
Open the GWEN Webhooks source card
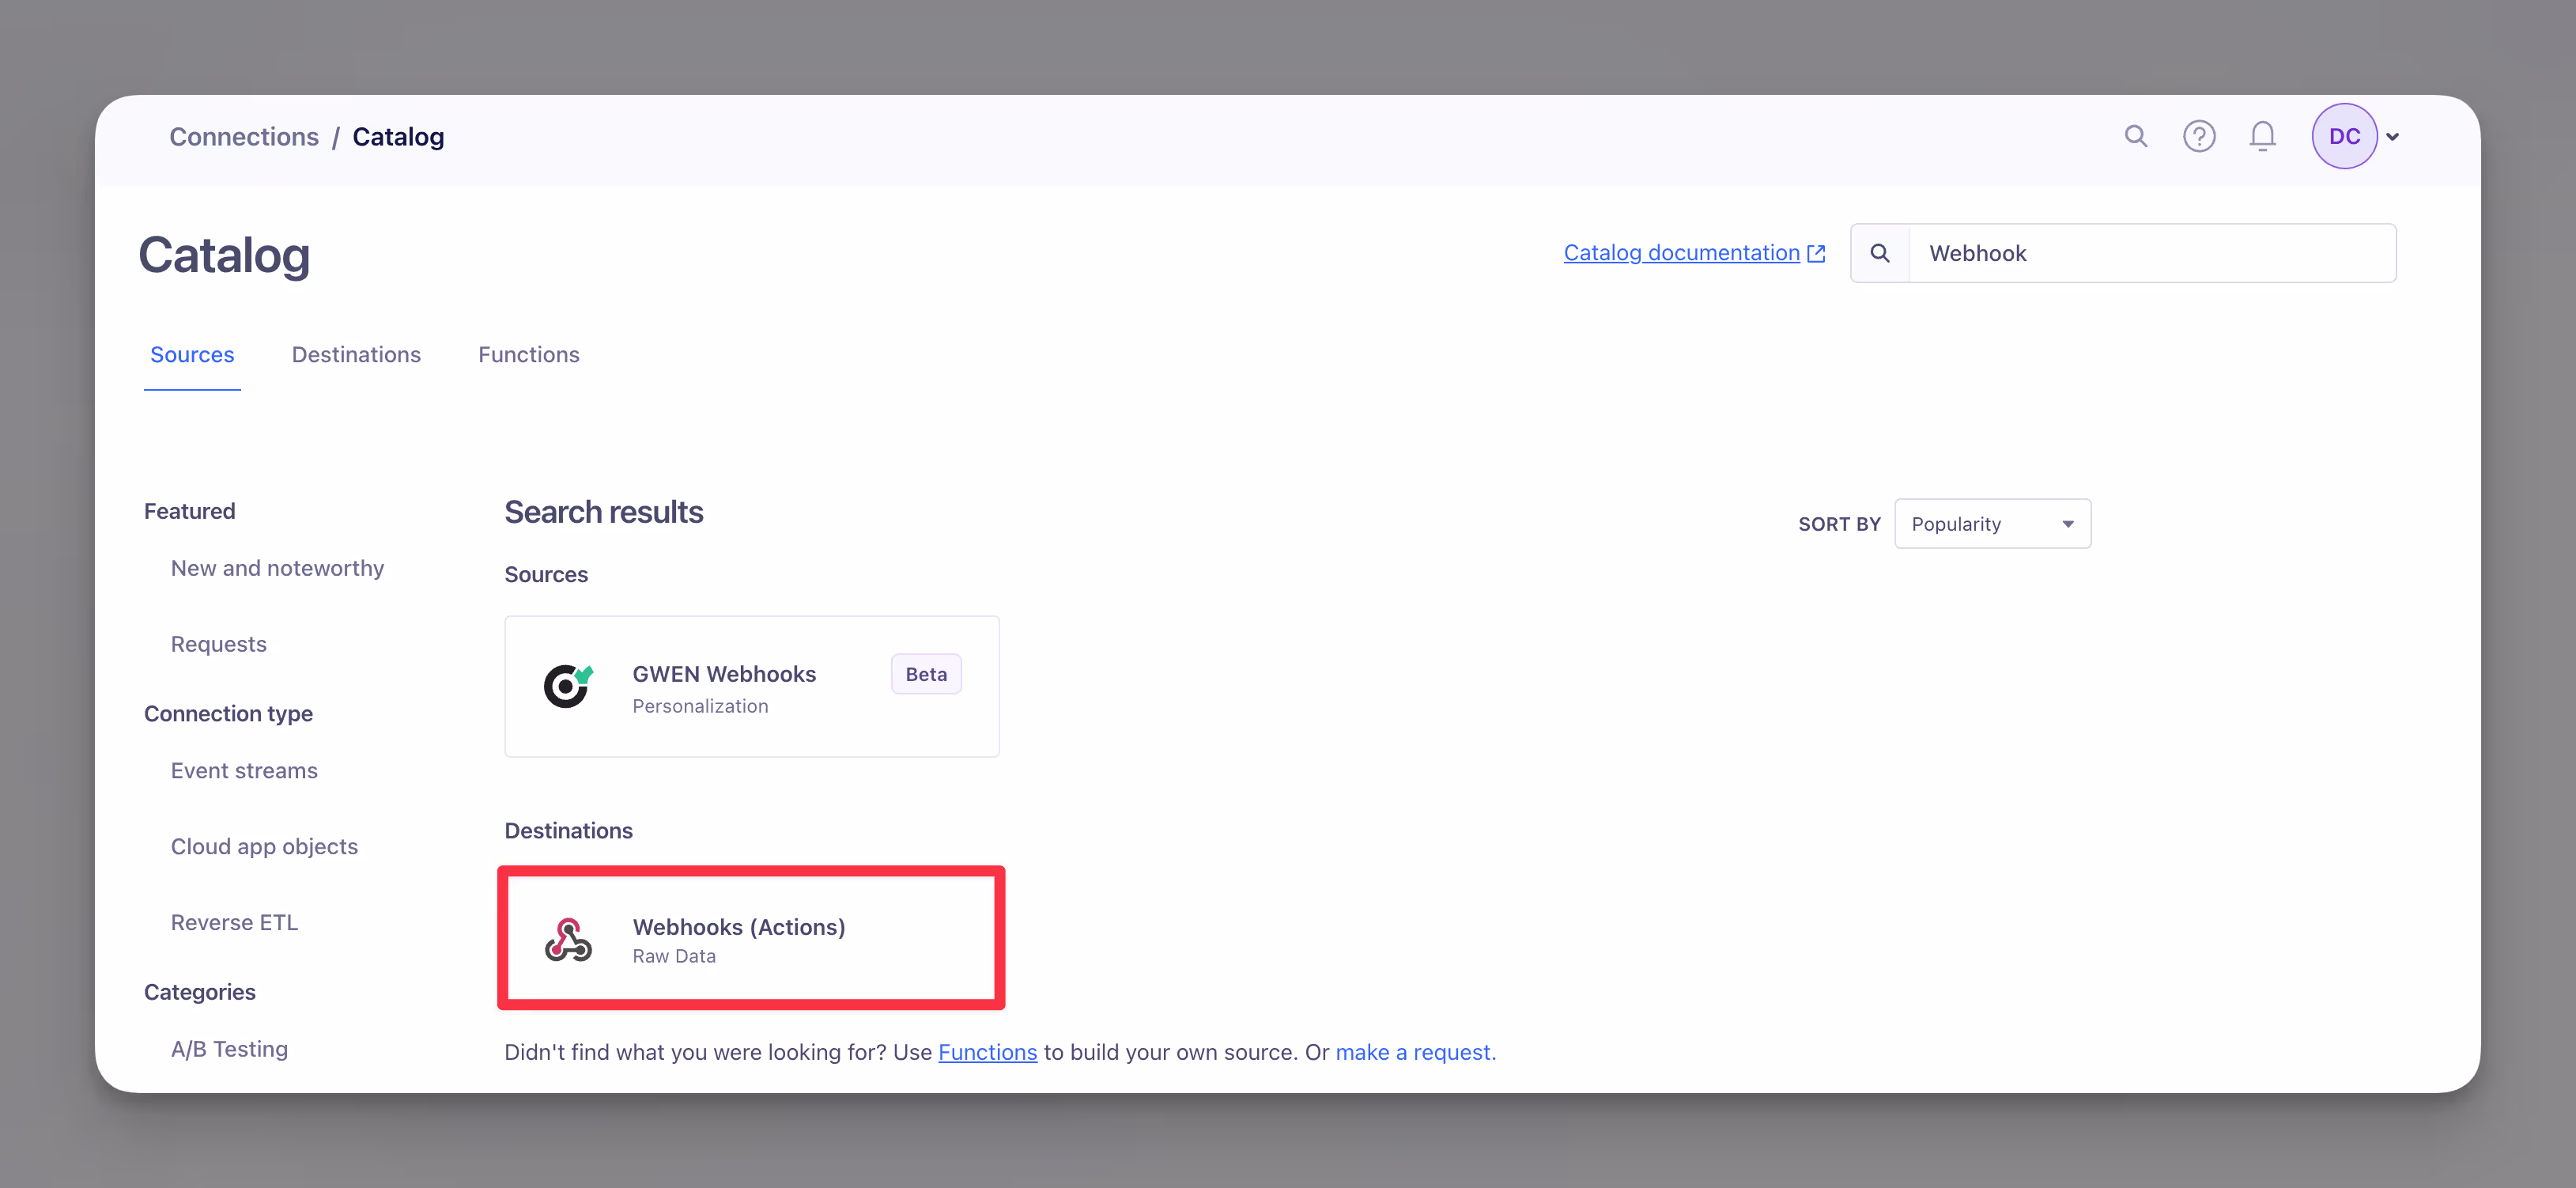pyautogui.click(x=752, y=686)
